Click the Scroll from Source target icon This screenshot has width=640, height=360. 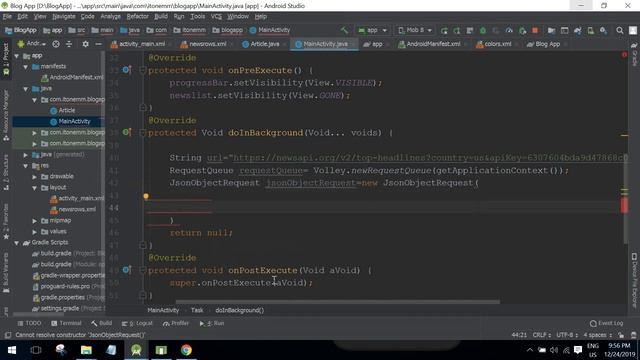click(56, 44)
